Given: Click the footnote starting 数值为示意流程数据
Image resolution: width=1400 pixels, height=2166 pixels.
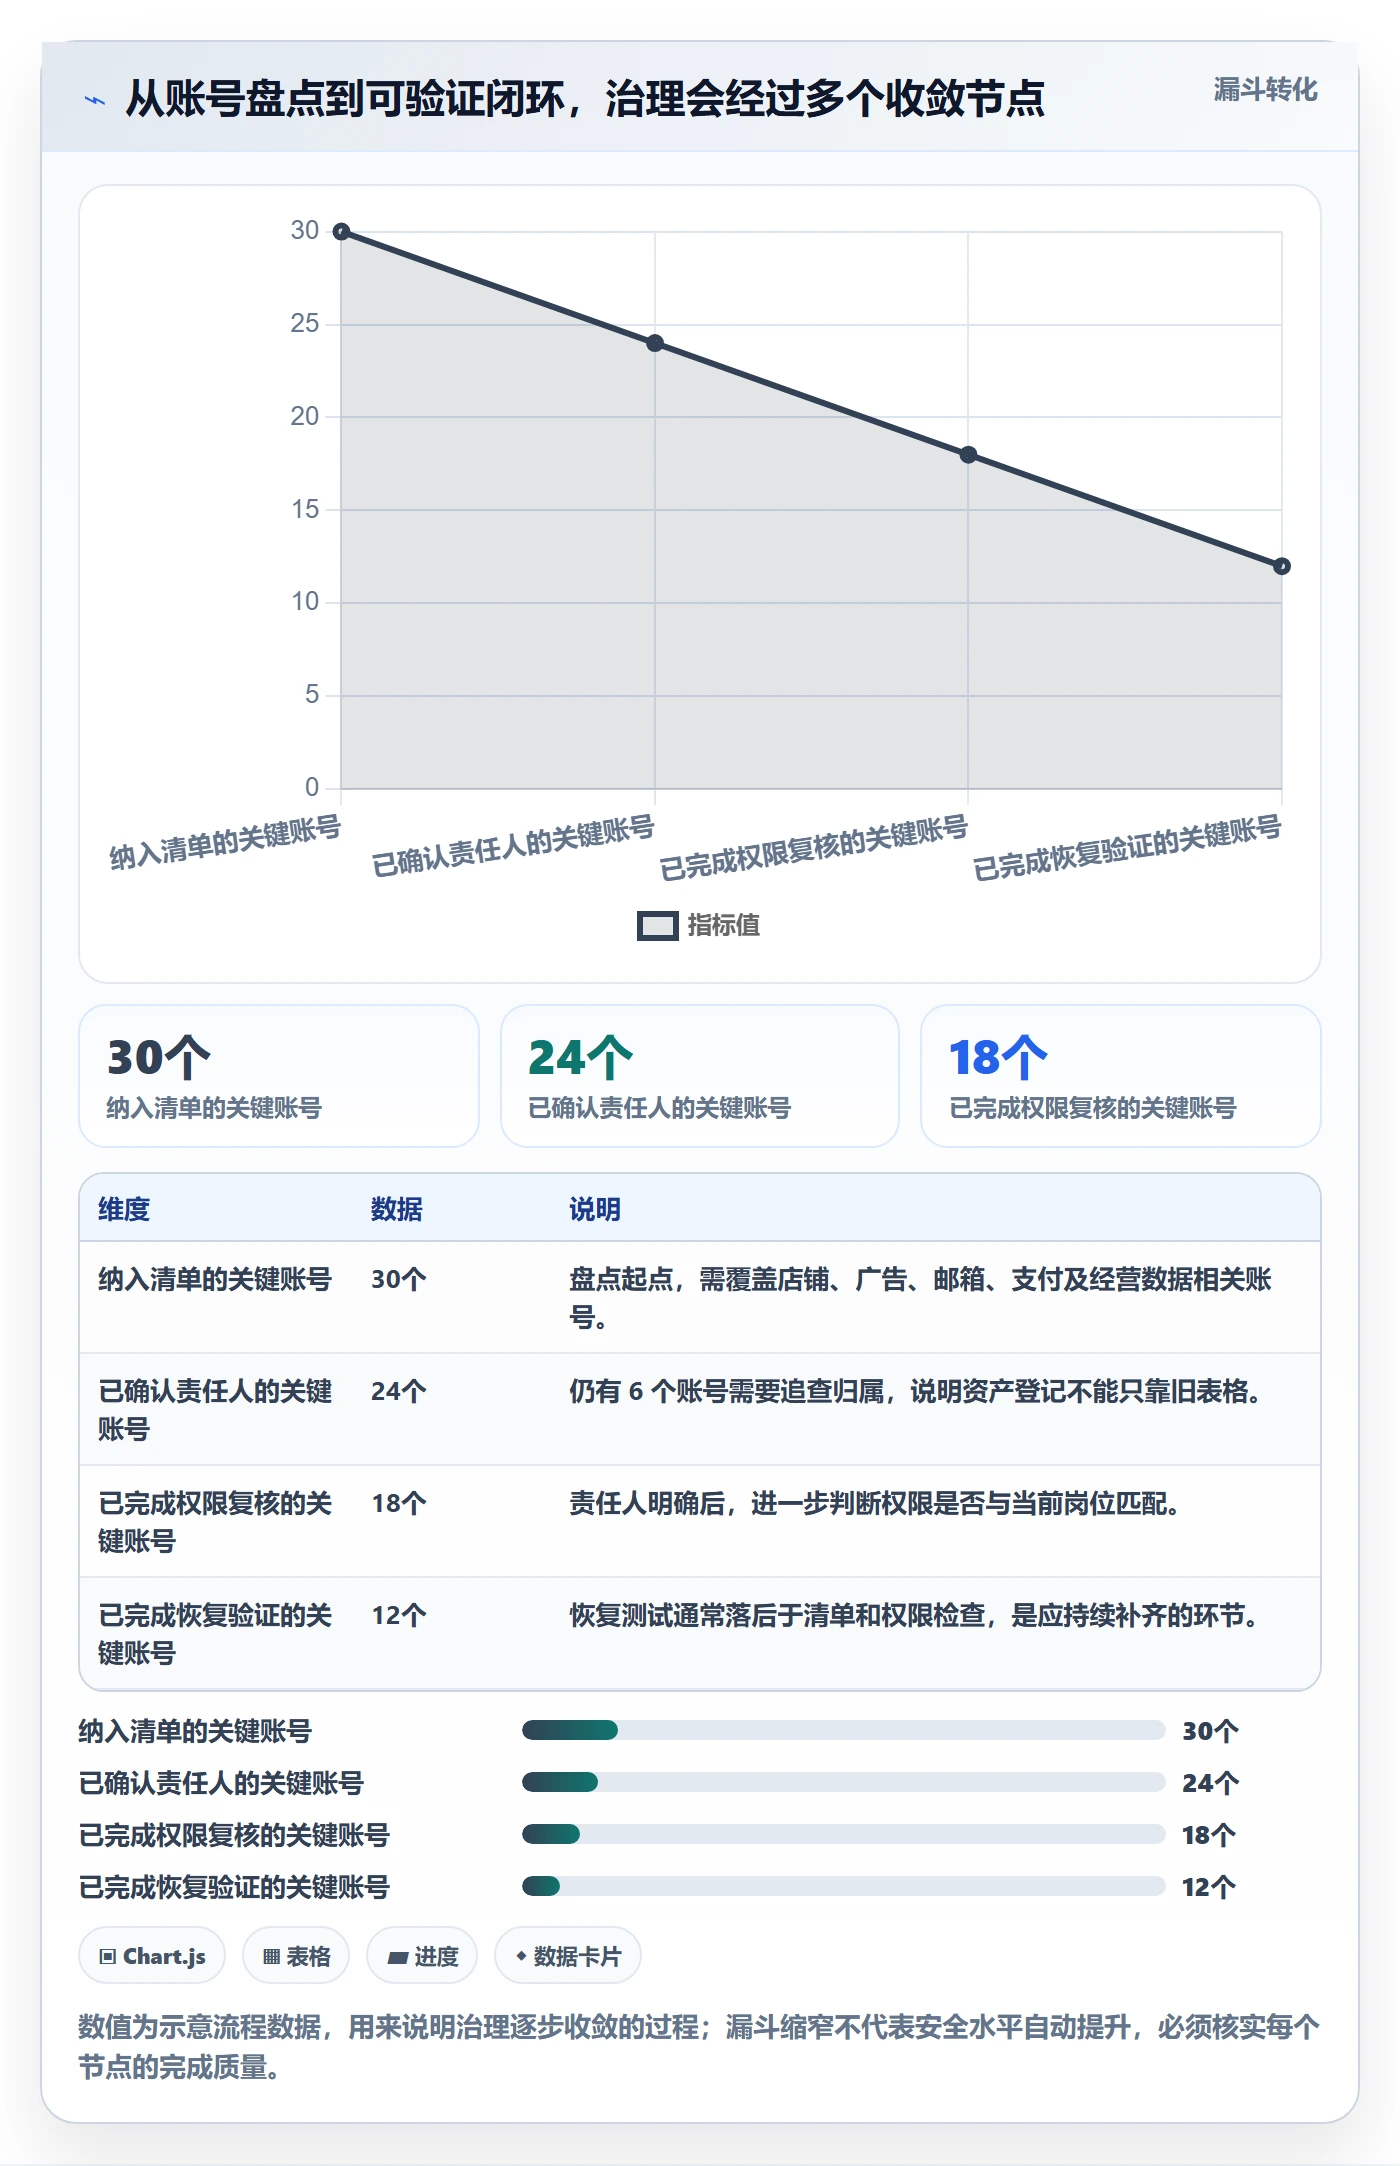Looking at the screenshot, I should coord(699,2047).
